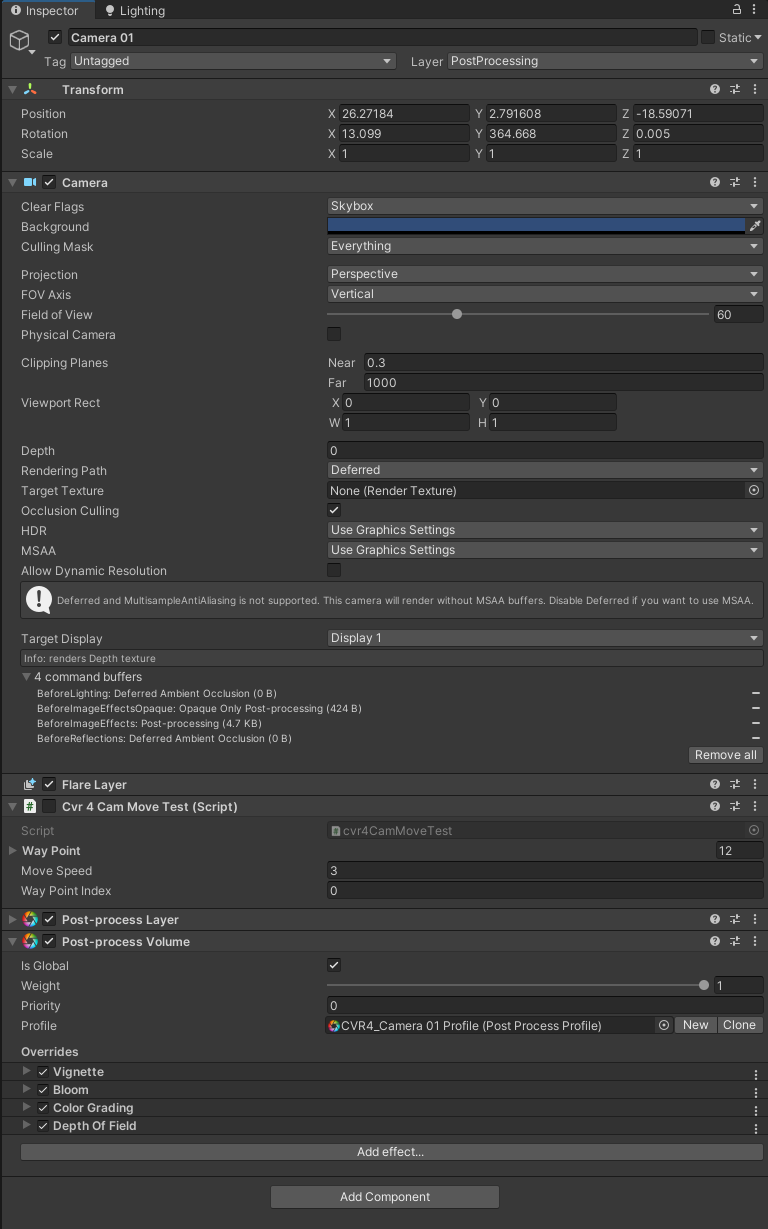Switch to the Lighting tab

pos(135,11)
